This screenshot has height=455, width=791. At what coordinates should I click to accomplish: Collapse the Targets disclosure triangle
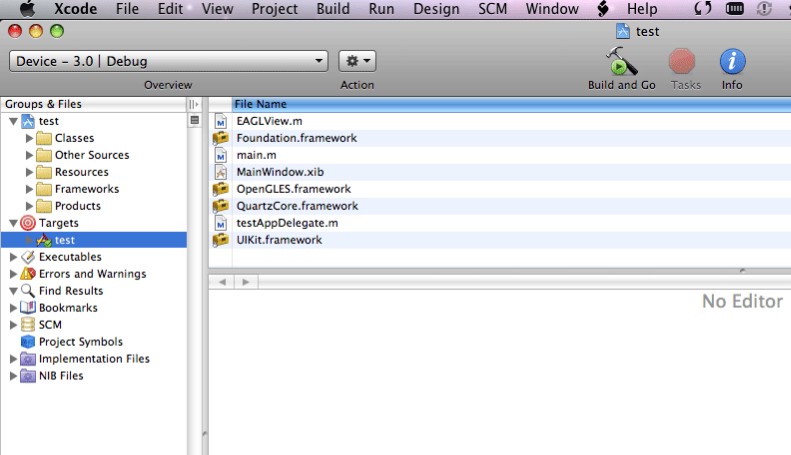14,223
